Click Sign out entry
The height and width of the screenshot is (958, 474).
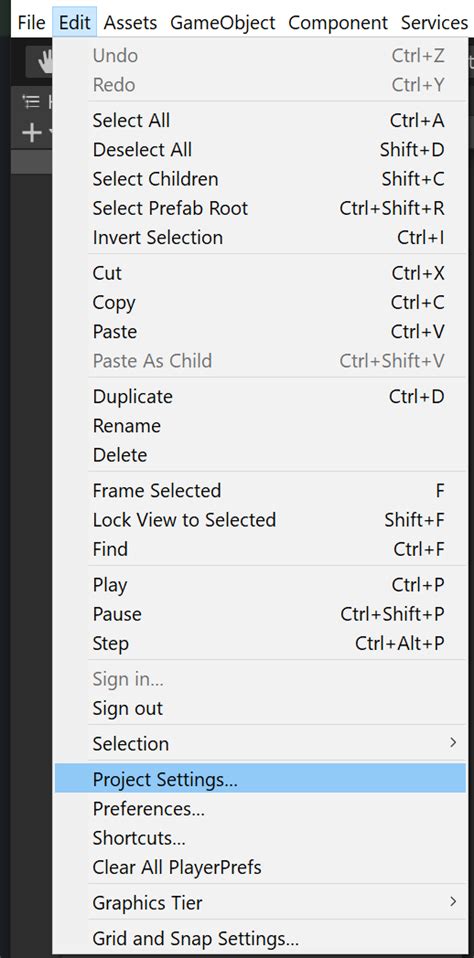click(260, 708)
